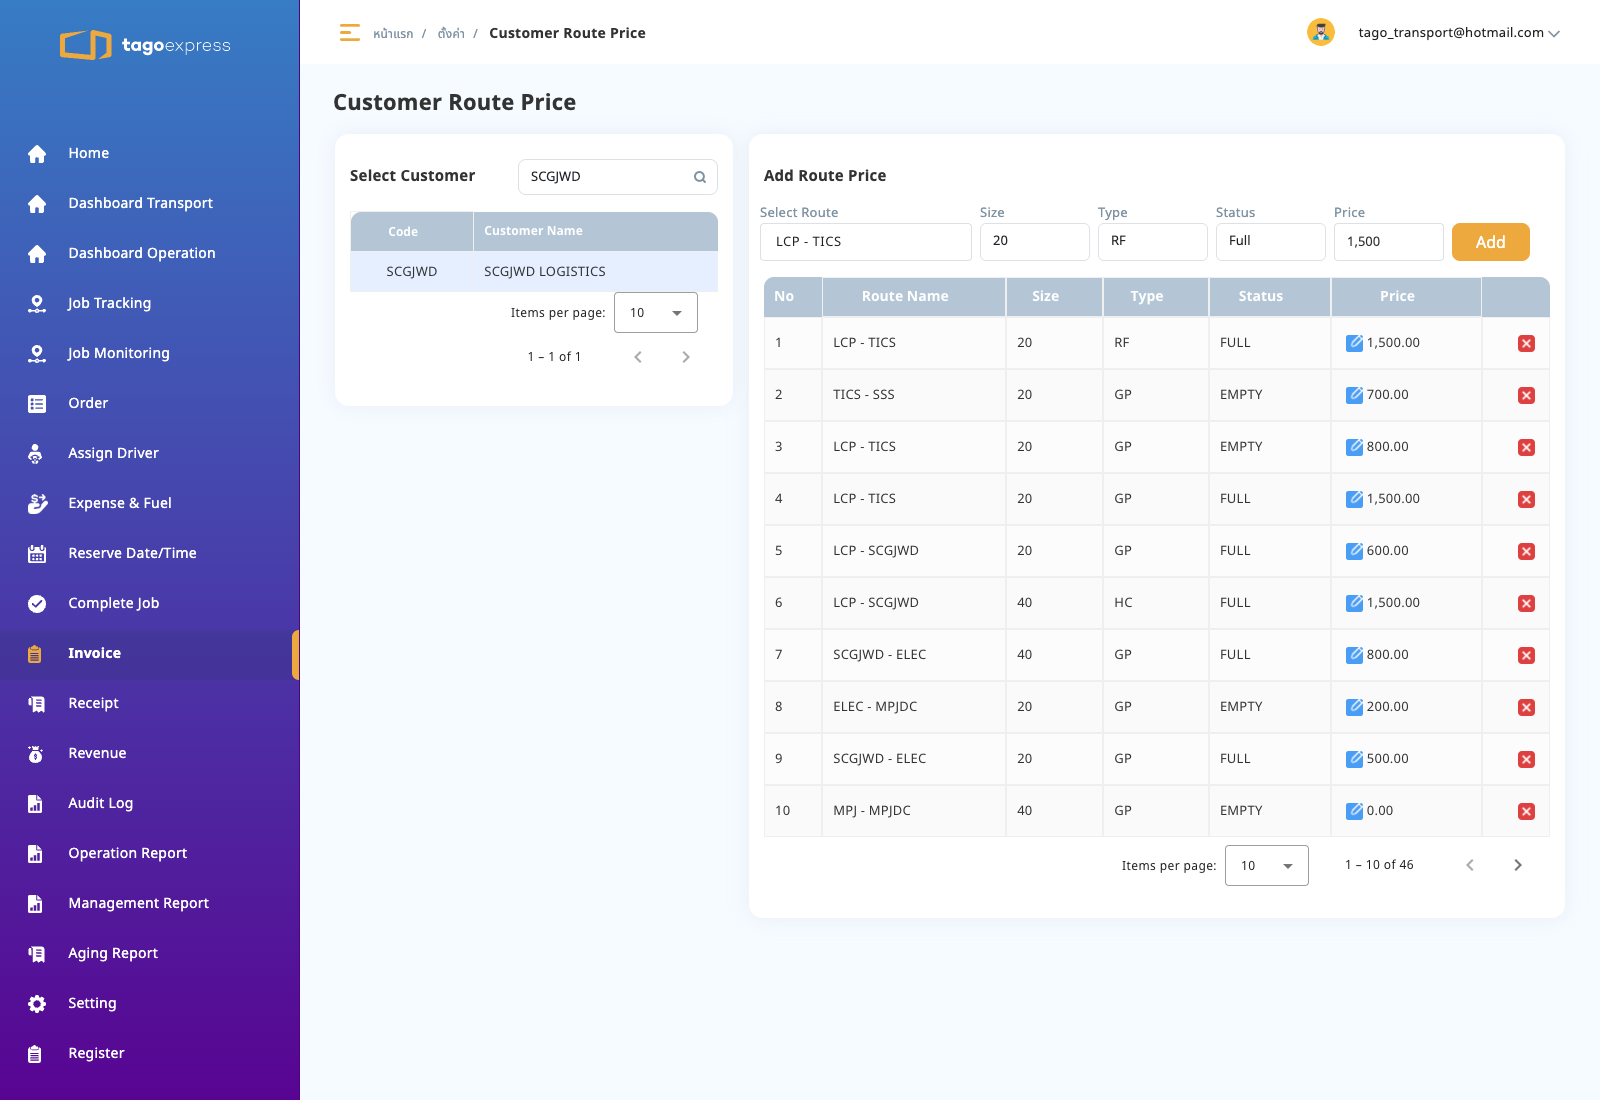This screenshot has height=1100, width=1600.
Task: Edit price of row 2 TICS - SSS
Action: 1354,395
